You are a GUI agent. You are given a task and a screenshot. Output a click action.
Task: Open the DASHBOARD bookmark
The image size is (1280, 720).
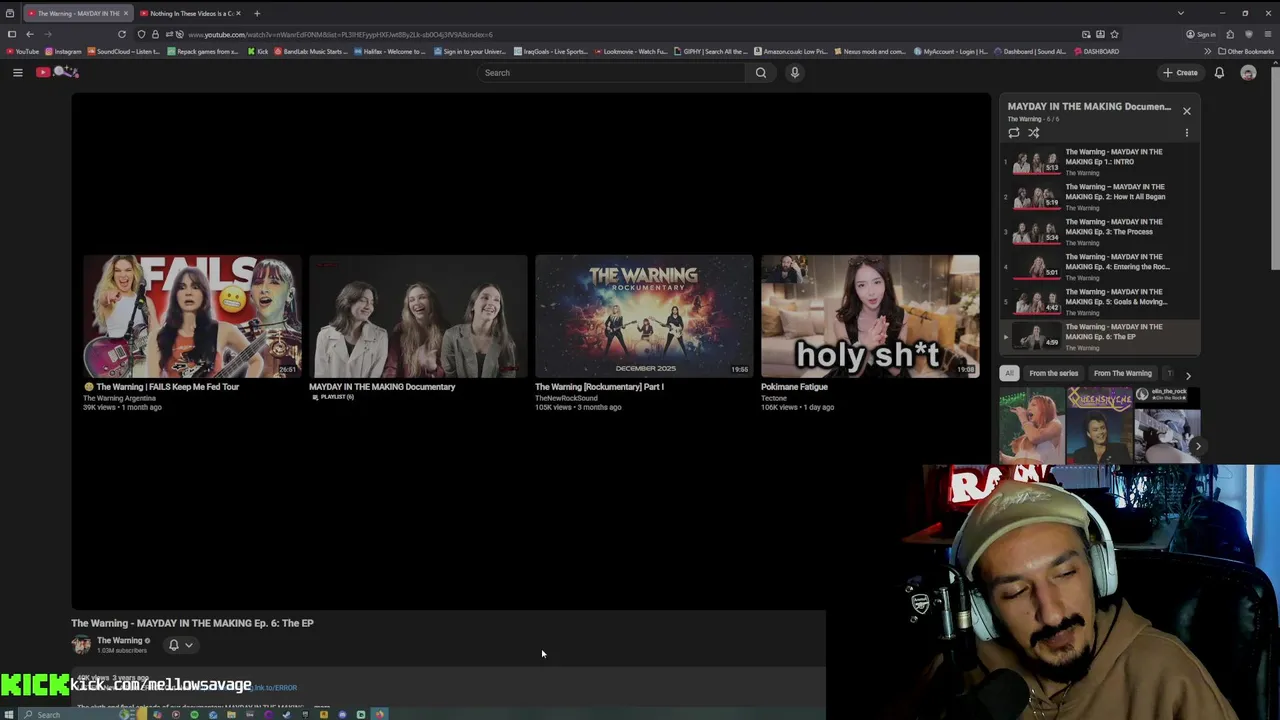coord(1096,51)
